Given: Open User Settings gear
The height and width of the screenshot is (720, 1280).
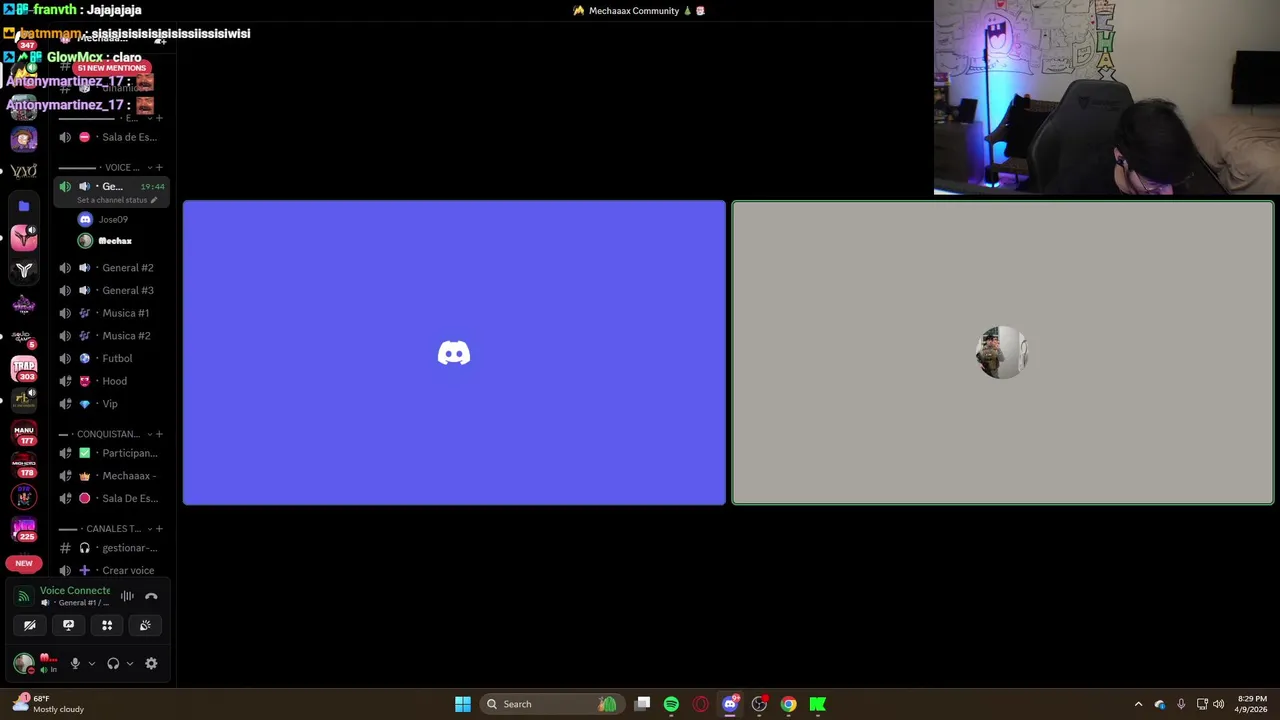Looking at the screenshot, I should coord(151,663).
